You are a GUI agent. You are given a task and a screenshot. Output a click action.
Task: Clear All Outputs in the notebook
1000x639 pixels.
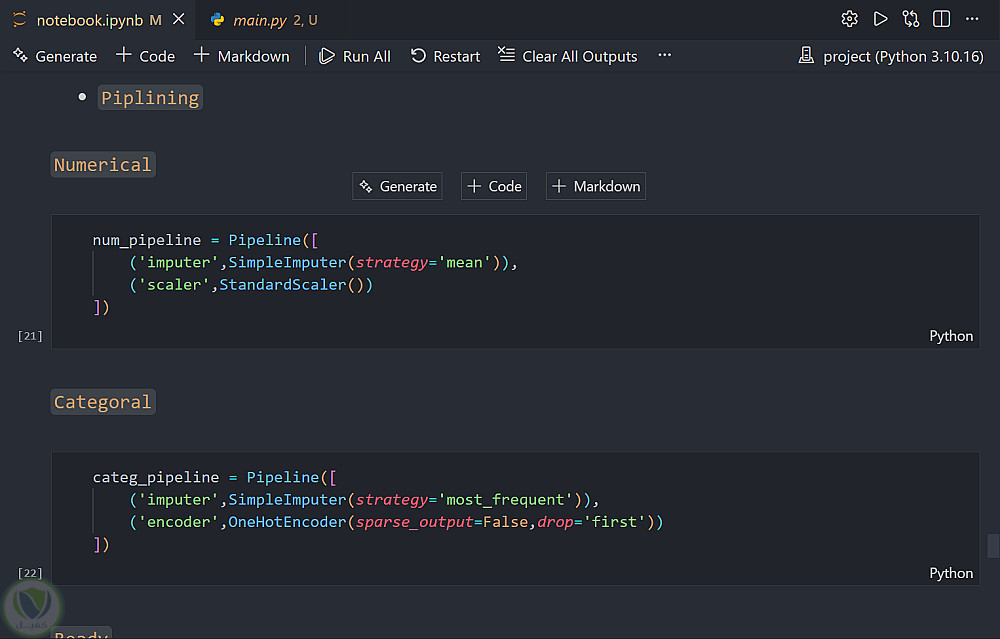pos(567,56)
